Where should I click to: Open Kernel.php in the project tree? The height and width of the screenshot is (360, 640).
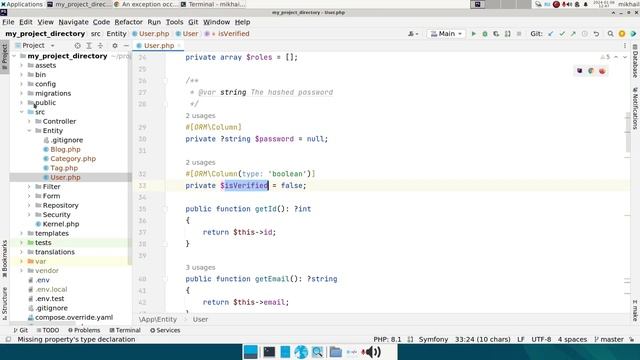(x=61, y=224)
